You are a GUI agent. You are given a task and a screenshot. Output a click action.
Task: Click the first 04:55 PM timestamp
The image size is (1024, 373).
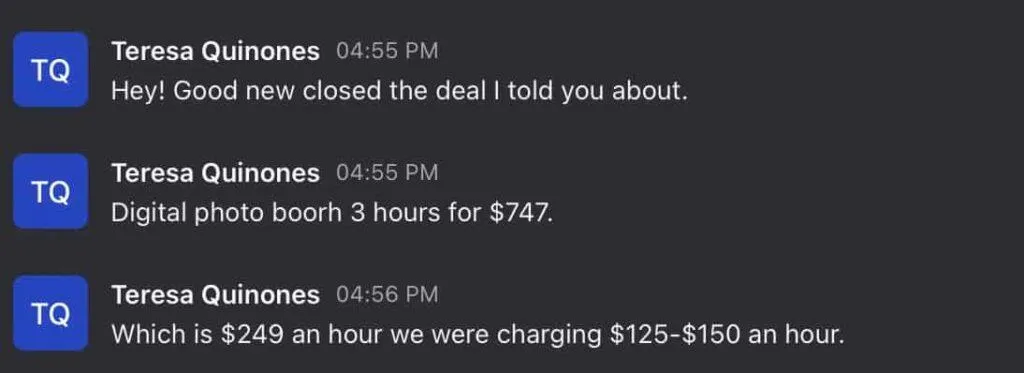point(387,51)
